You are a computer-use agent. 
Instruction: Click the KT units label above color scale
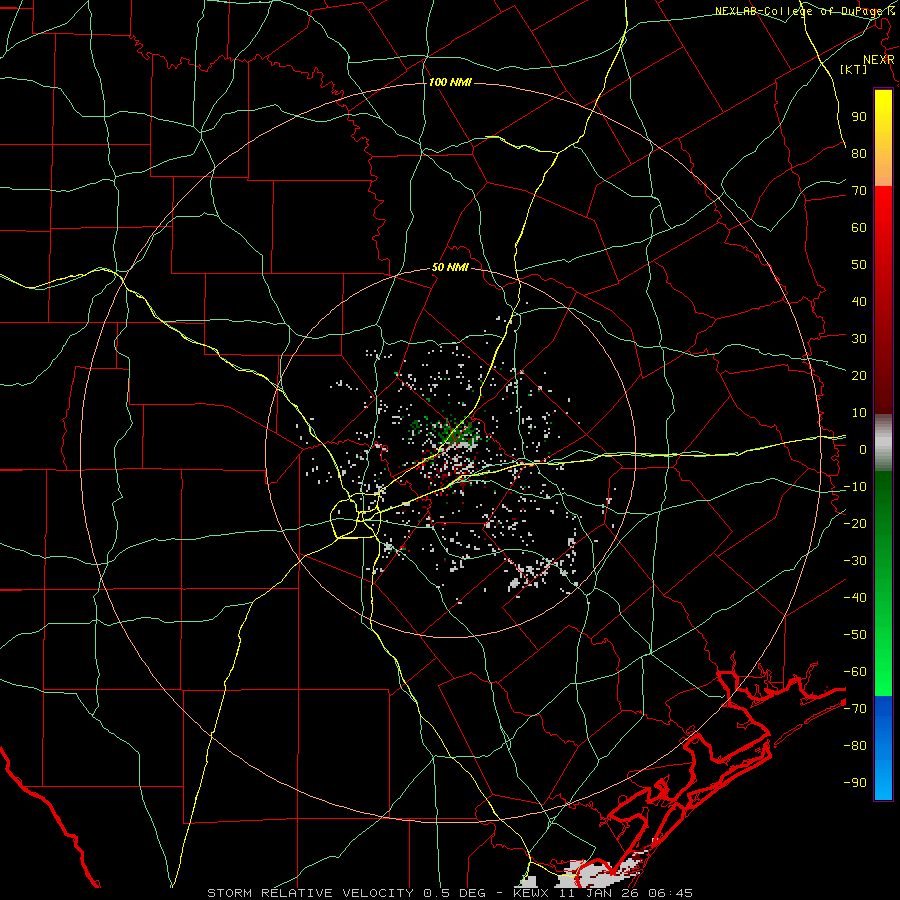click(854, 69)
